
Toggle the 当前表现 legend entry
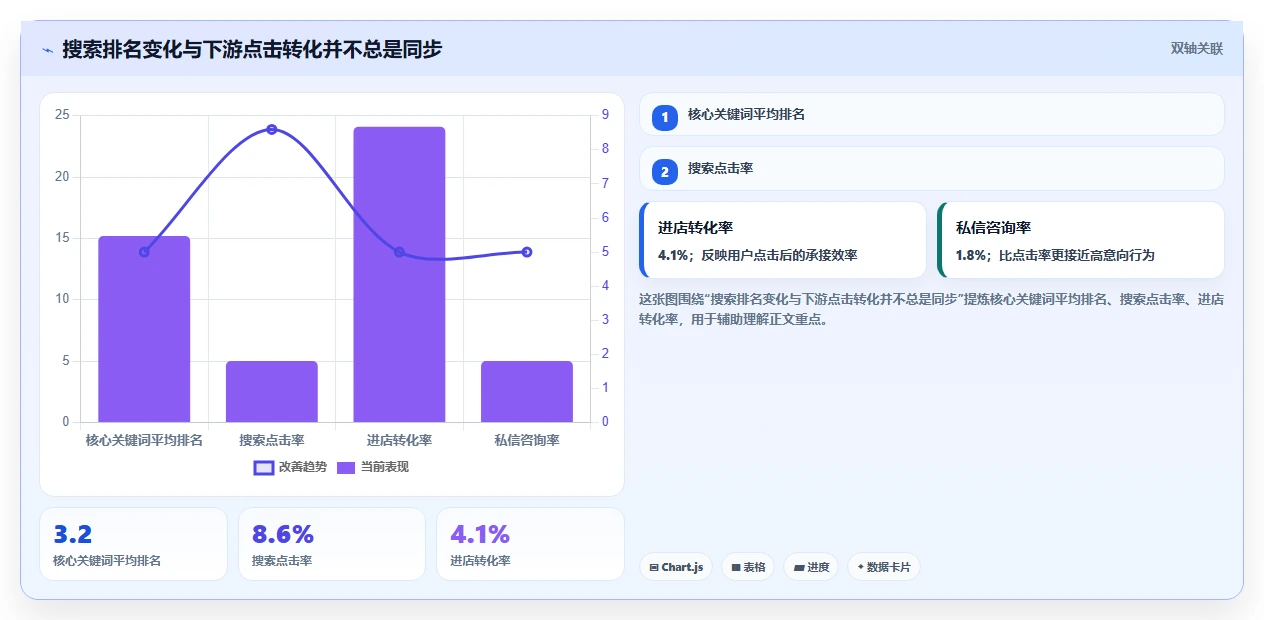pyautogui.click(x=372, y=467)
